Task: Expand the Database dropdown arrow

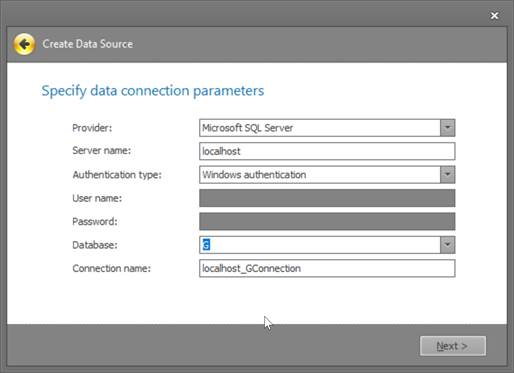Action: [447, 245]
